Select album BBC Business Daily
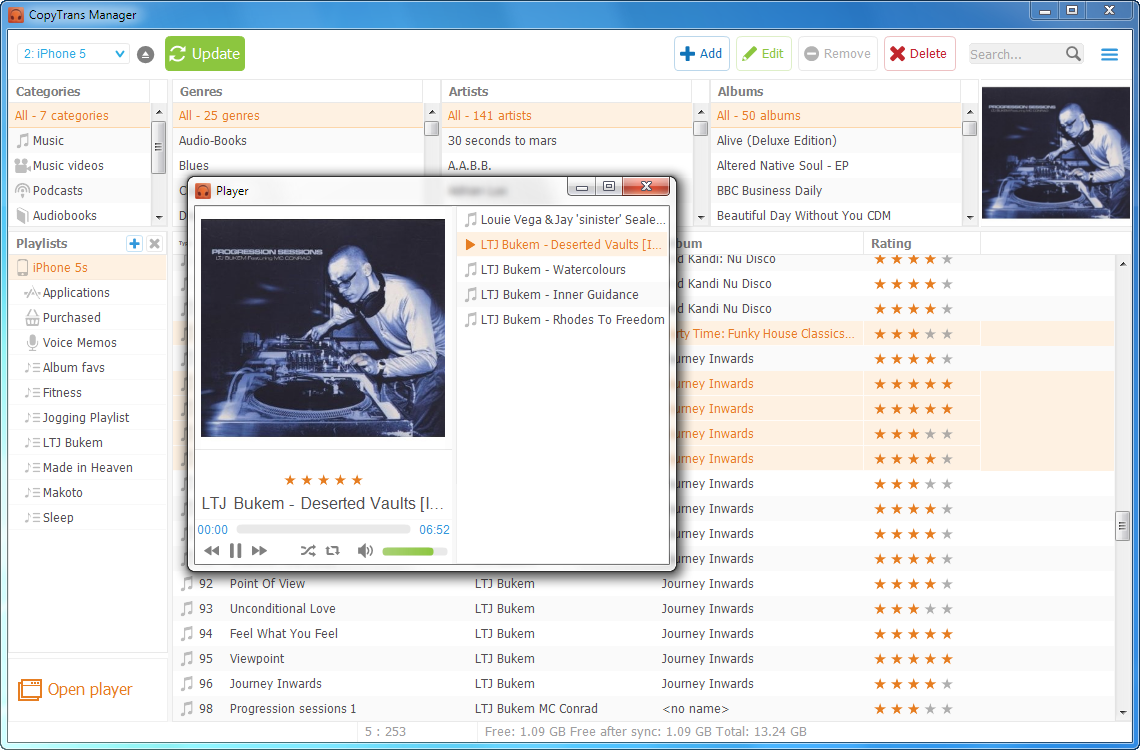 coord(836,190)
